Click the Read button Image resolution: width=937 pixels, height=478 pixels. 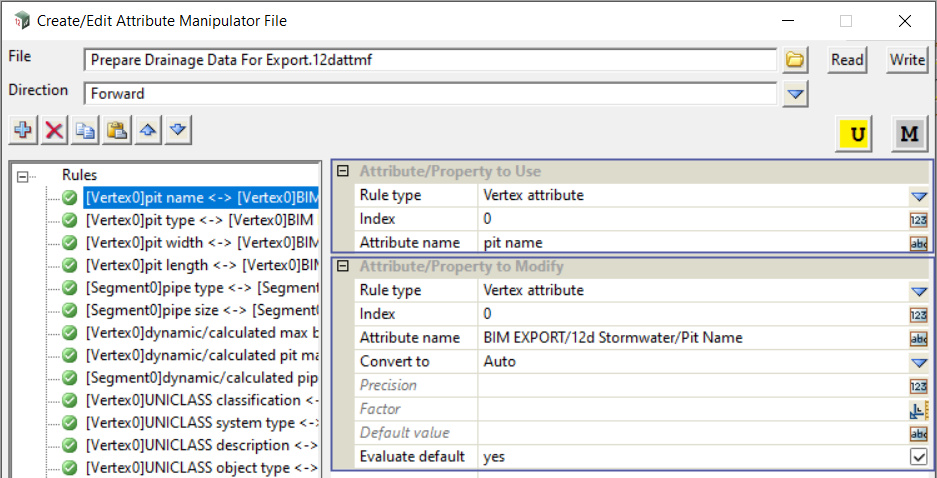[x=847, y=60]
